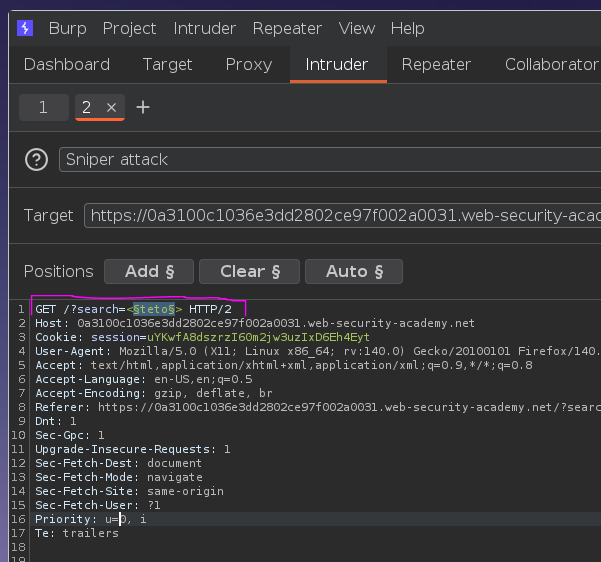
Task: Click the Sec-Fetch-User header line
Action: (98, 505)
